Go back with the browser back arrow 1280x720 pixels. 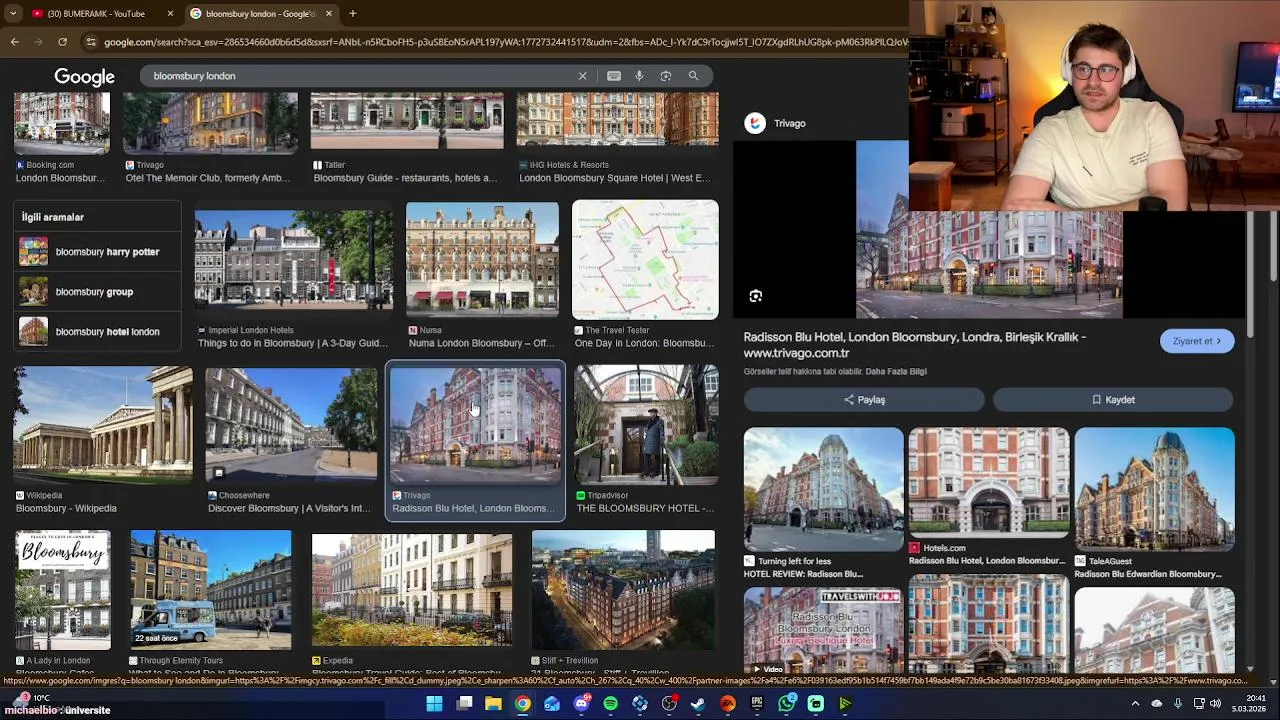tap(14, 42)
